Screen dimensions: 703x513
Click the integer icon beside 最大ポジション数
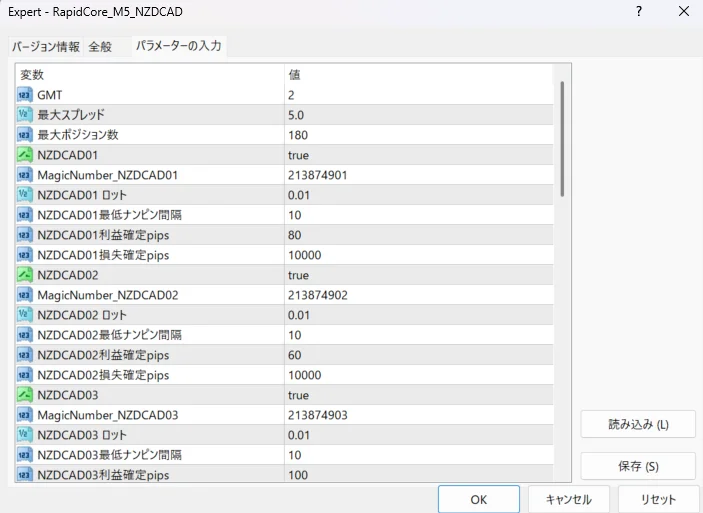tap(25, 135)
